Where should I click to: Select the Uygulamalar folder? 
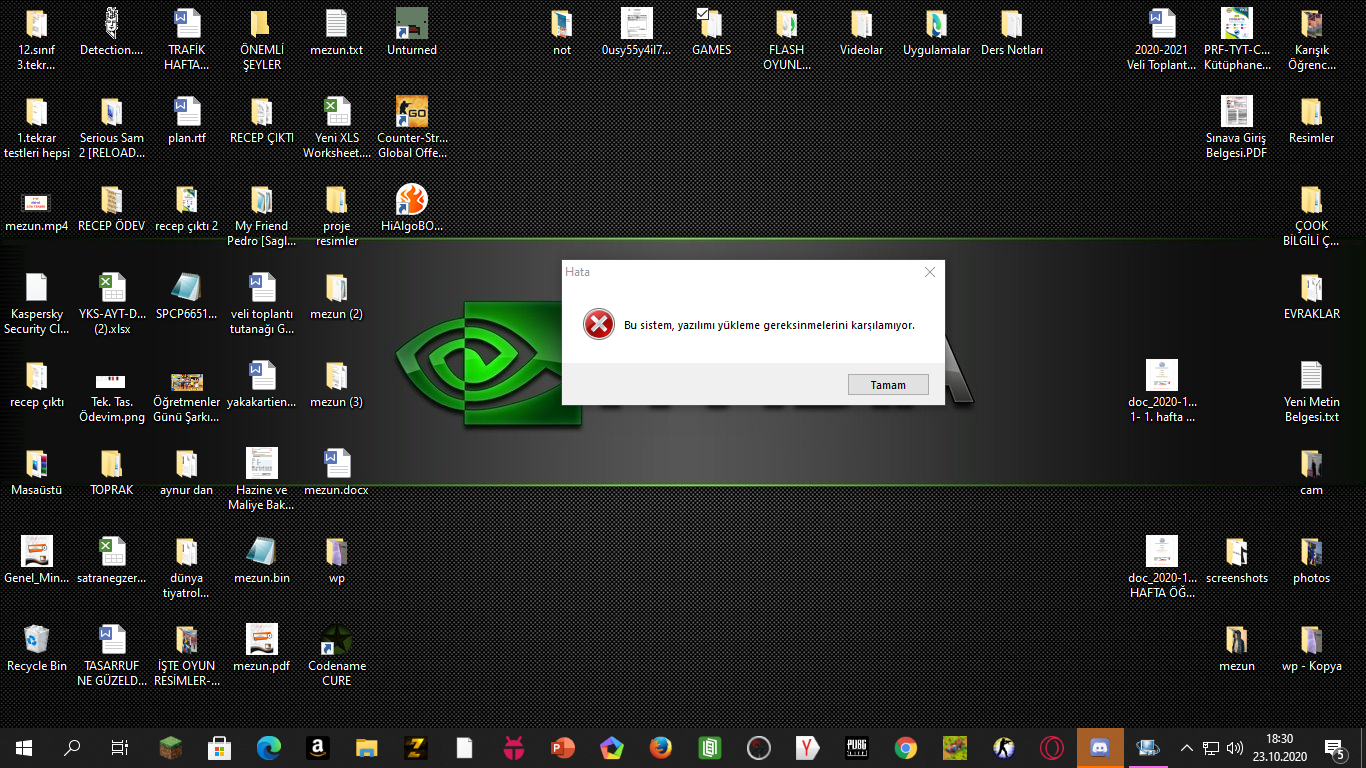[937, 32]
